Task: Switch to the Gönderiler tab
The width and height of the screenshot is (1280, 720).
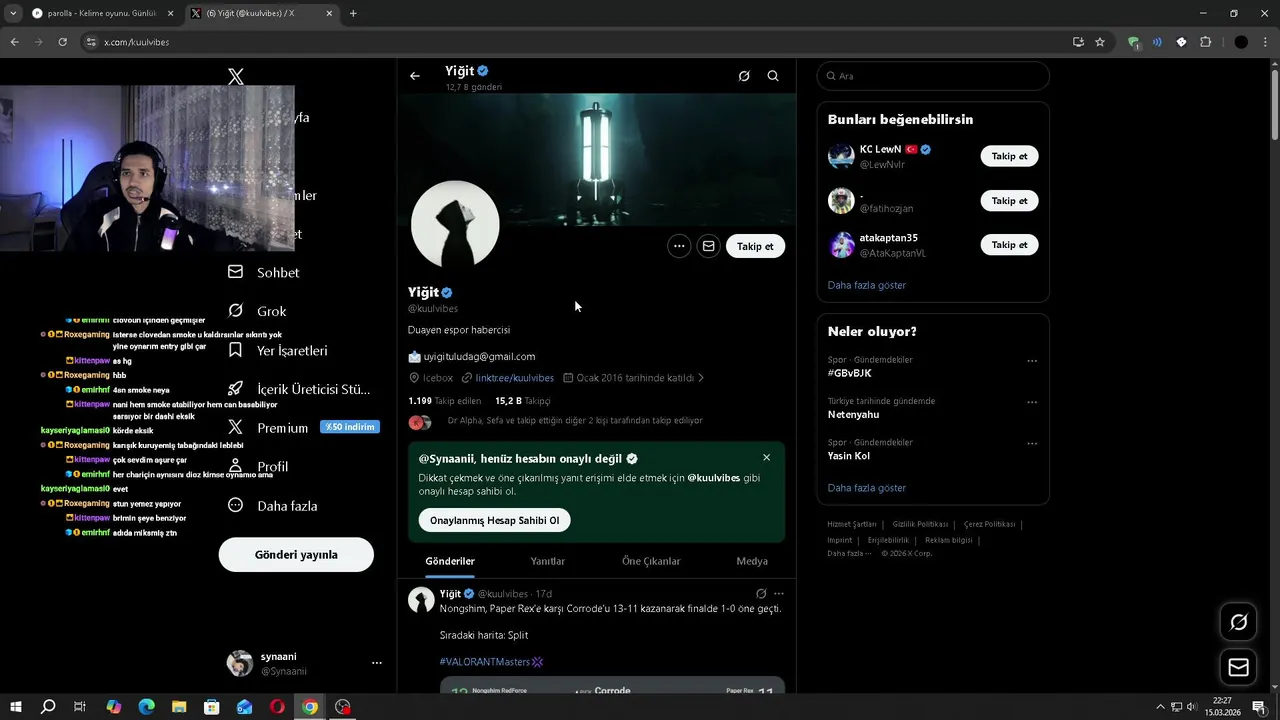Action: click(x=450, y=561)
